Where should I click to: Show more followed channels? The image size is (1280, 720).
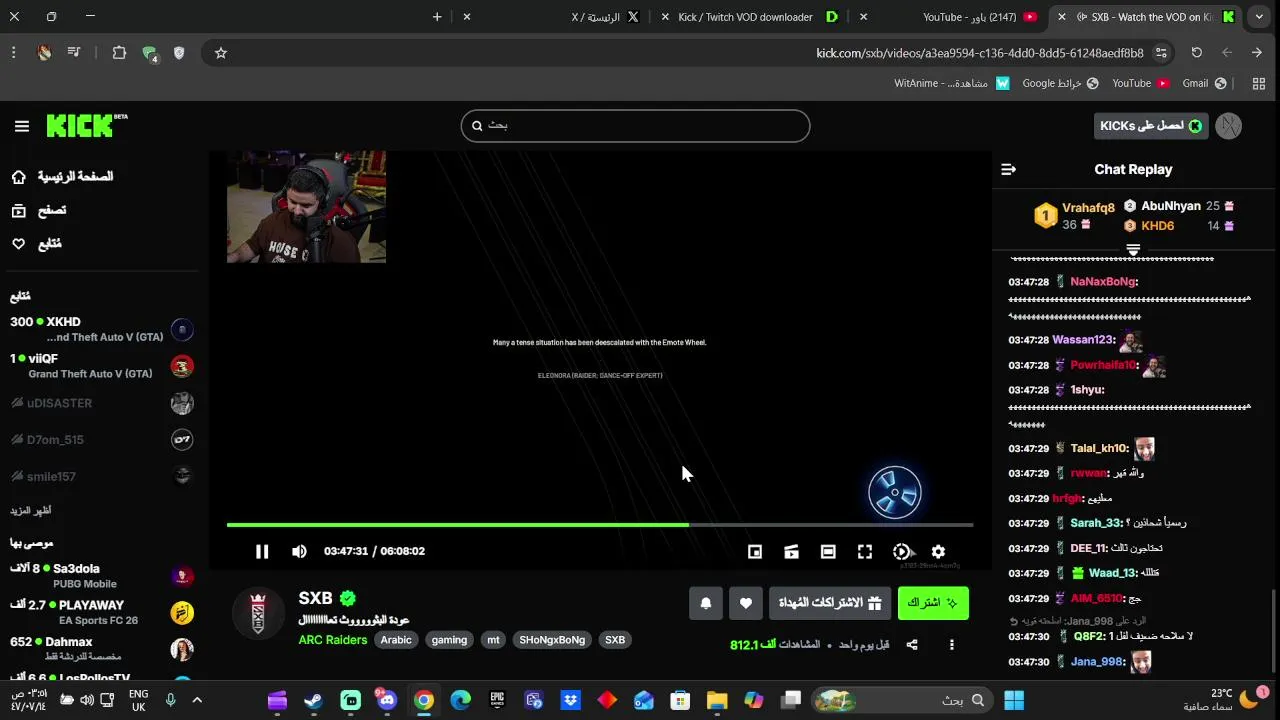coord(31,511)
